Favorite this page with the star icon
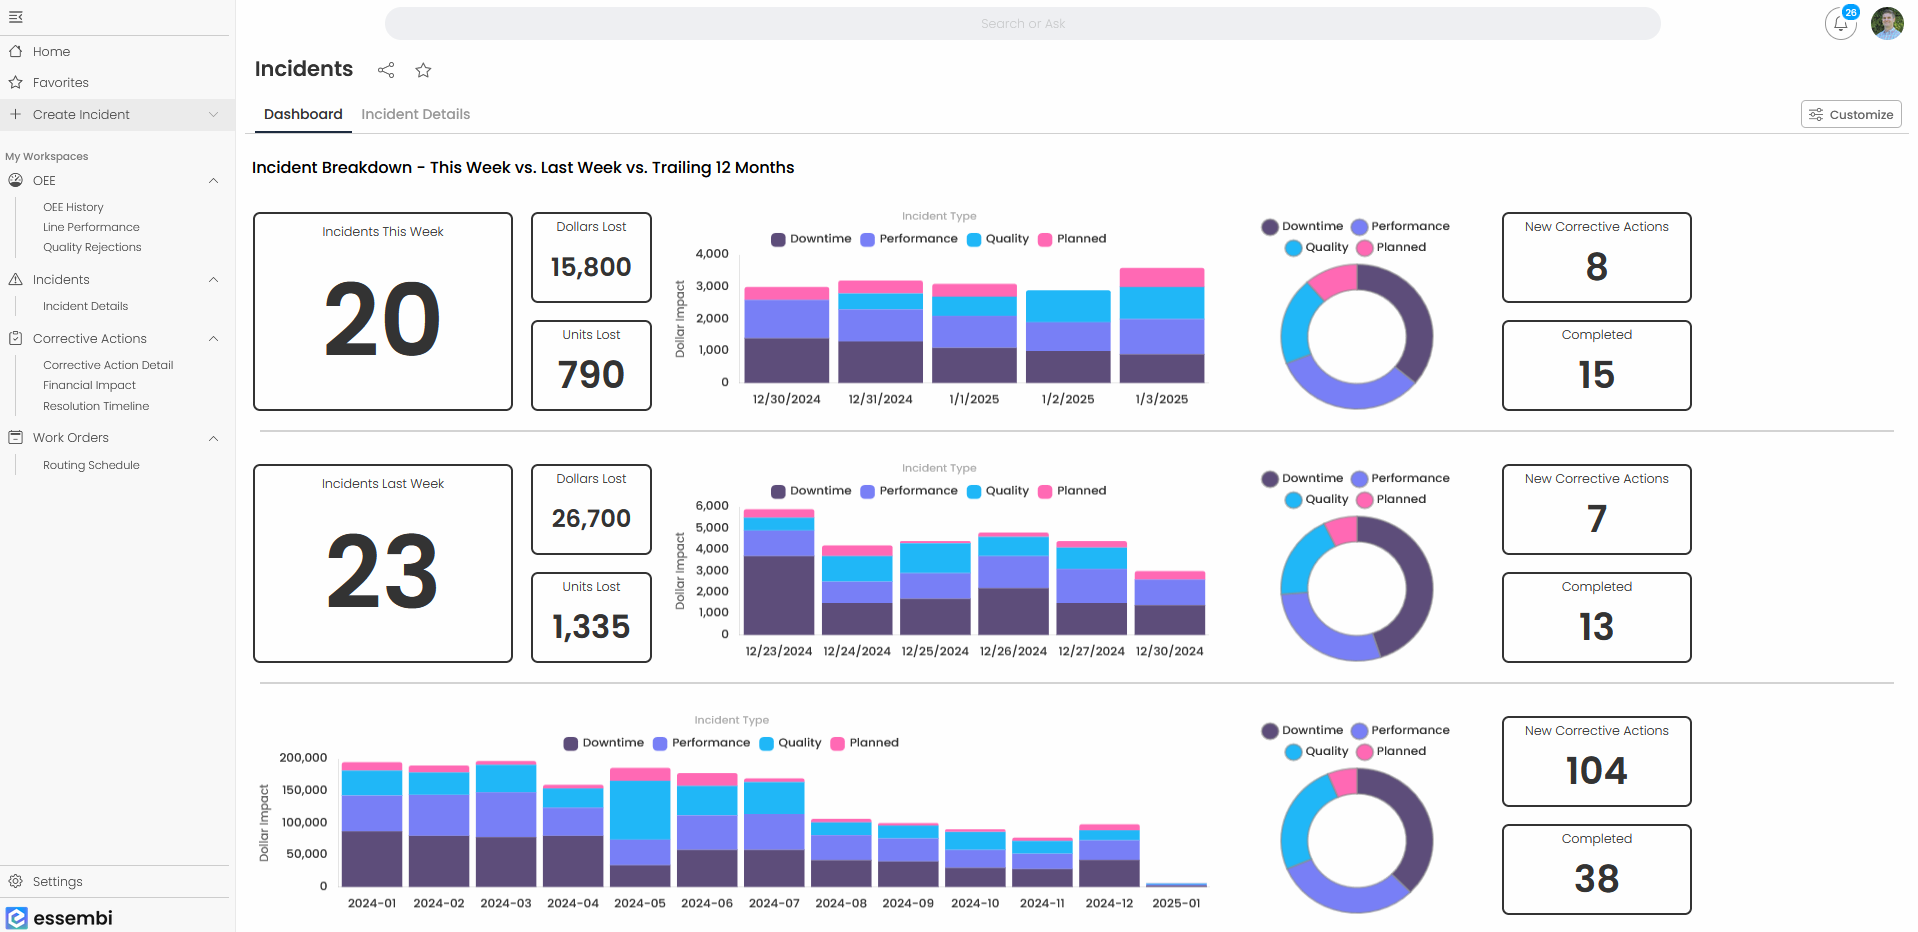This screenshot has height=932, width=1918. 423,70
